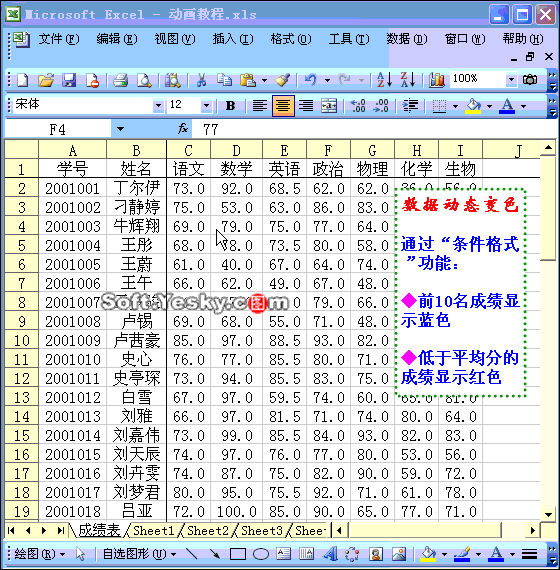Open the Paste options dropdown arrow

coord(264,80)
